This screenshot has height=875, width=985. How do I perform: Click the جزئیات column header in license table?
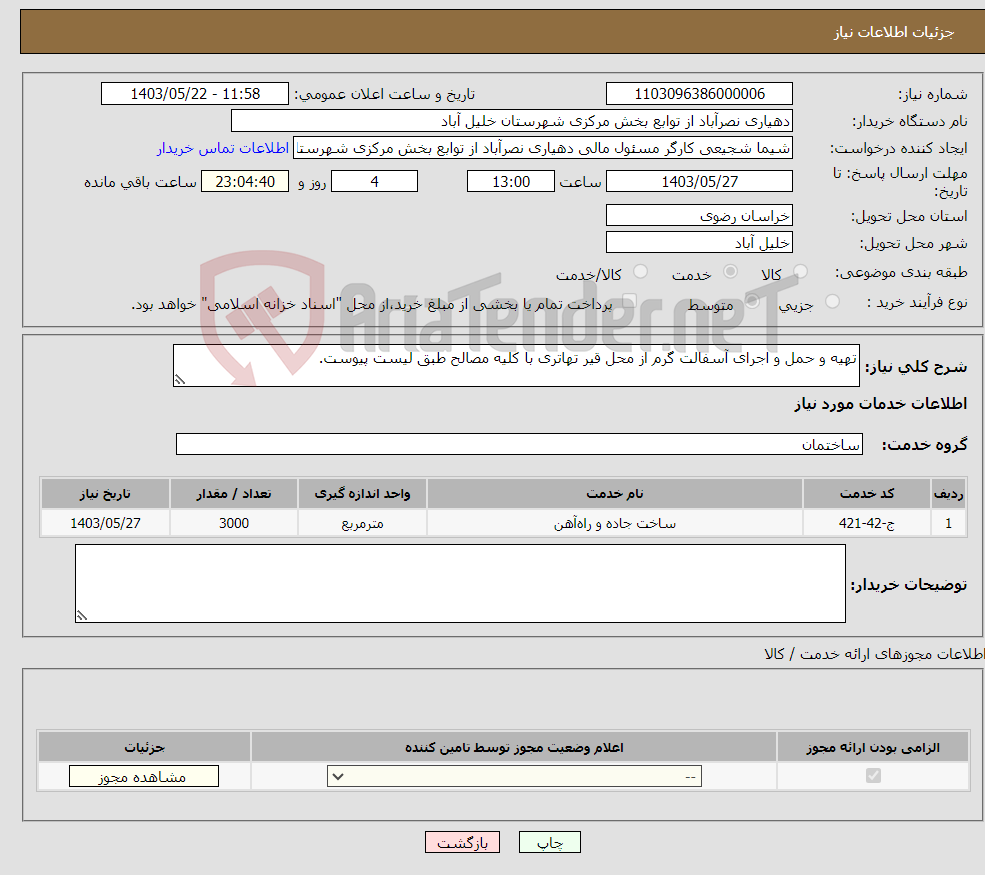coord(144,747)
